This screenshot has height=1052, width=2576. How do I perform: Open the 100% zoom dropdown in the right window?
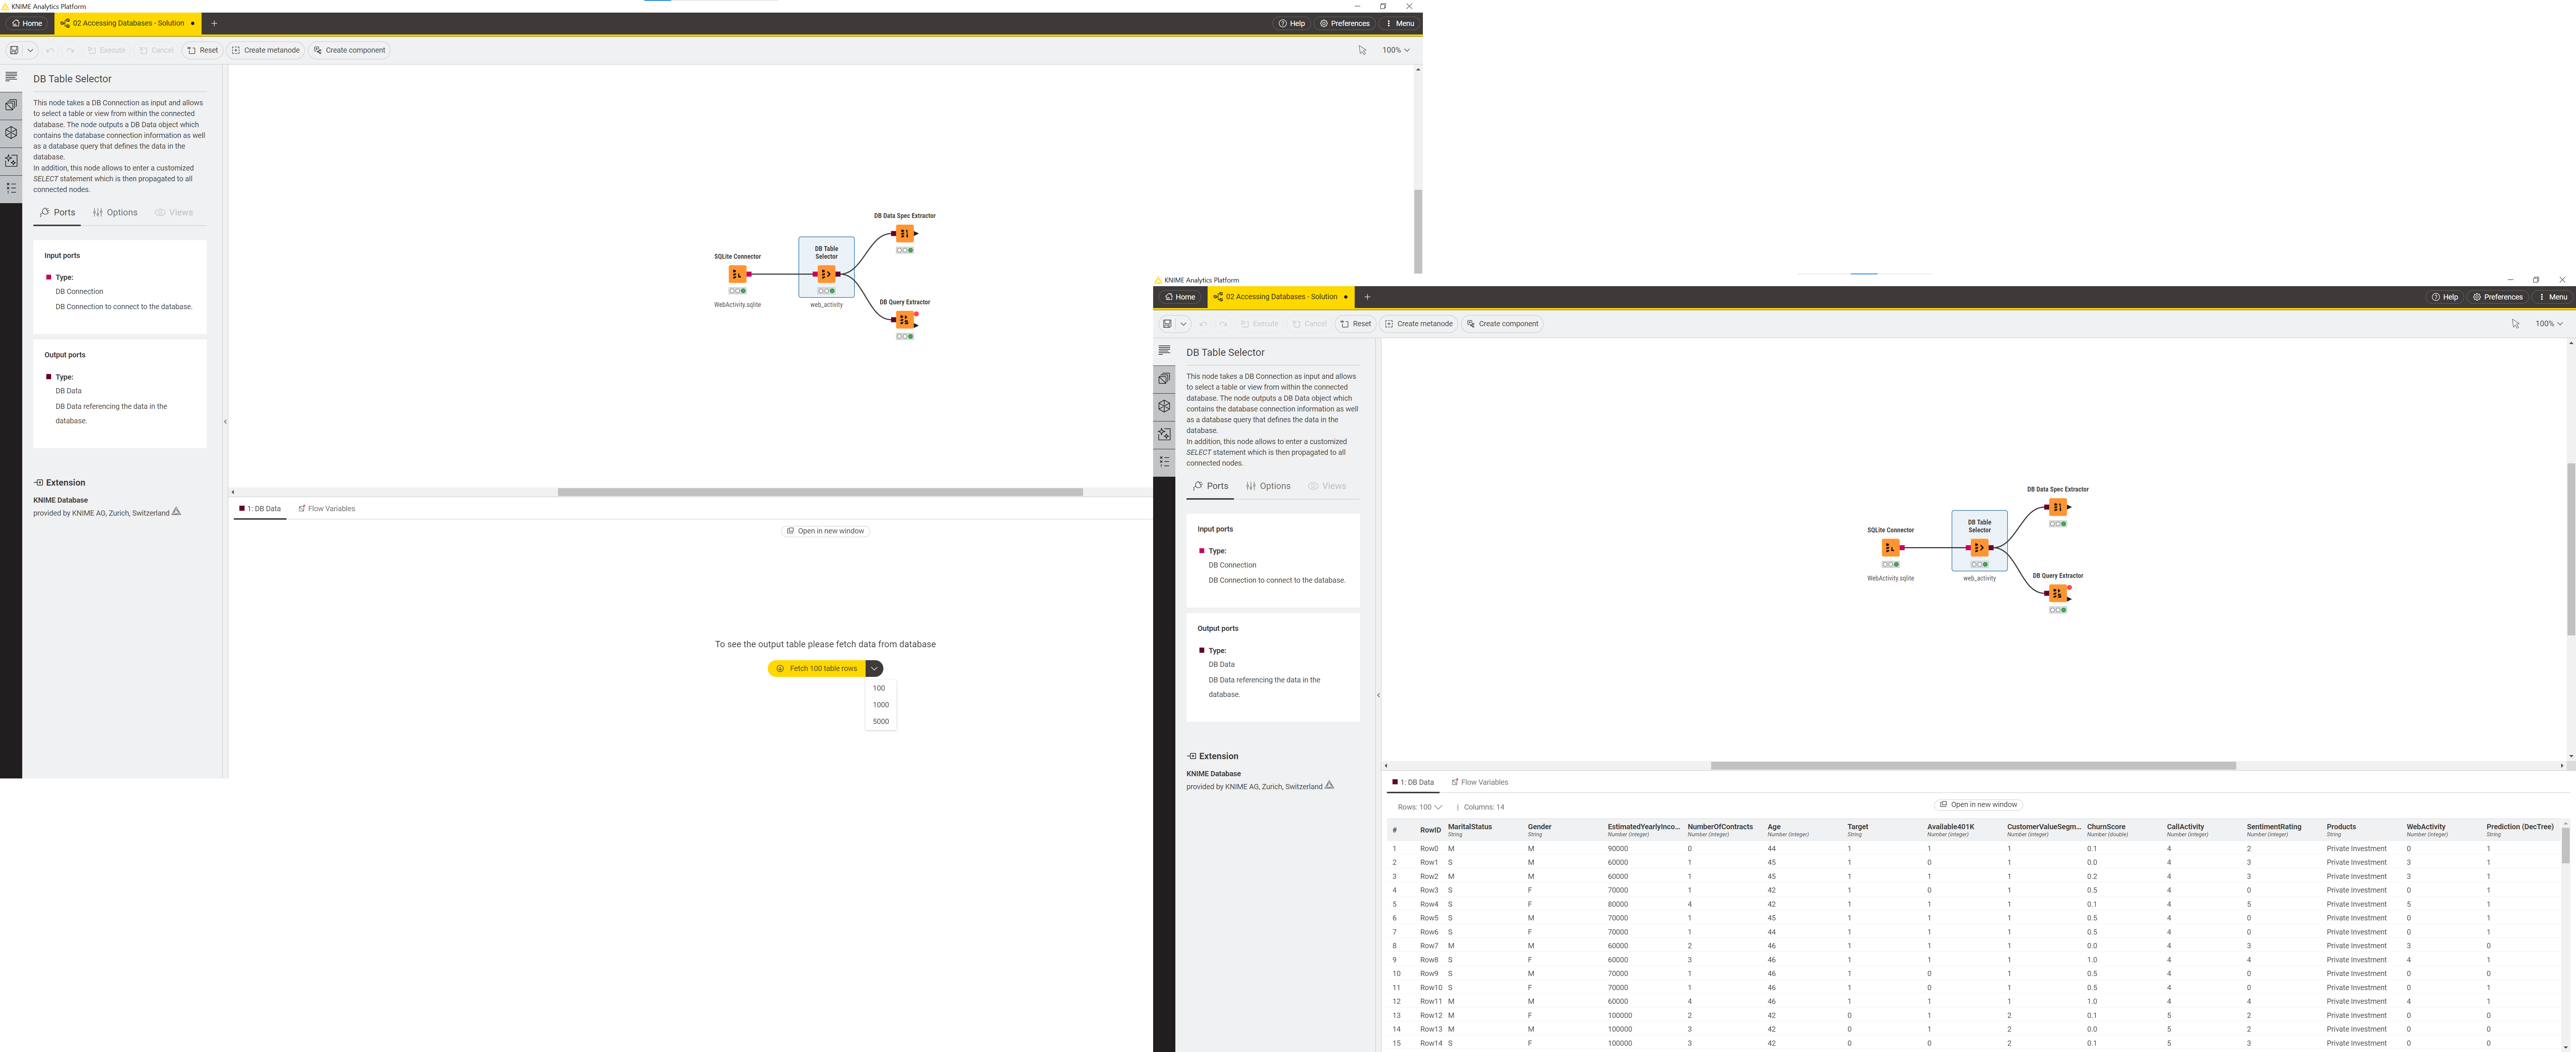click(2549, 324)
